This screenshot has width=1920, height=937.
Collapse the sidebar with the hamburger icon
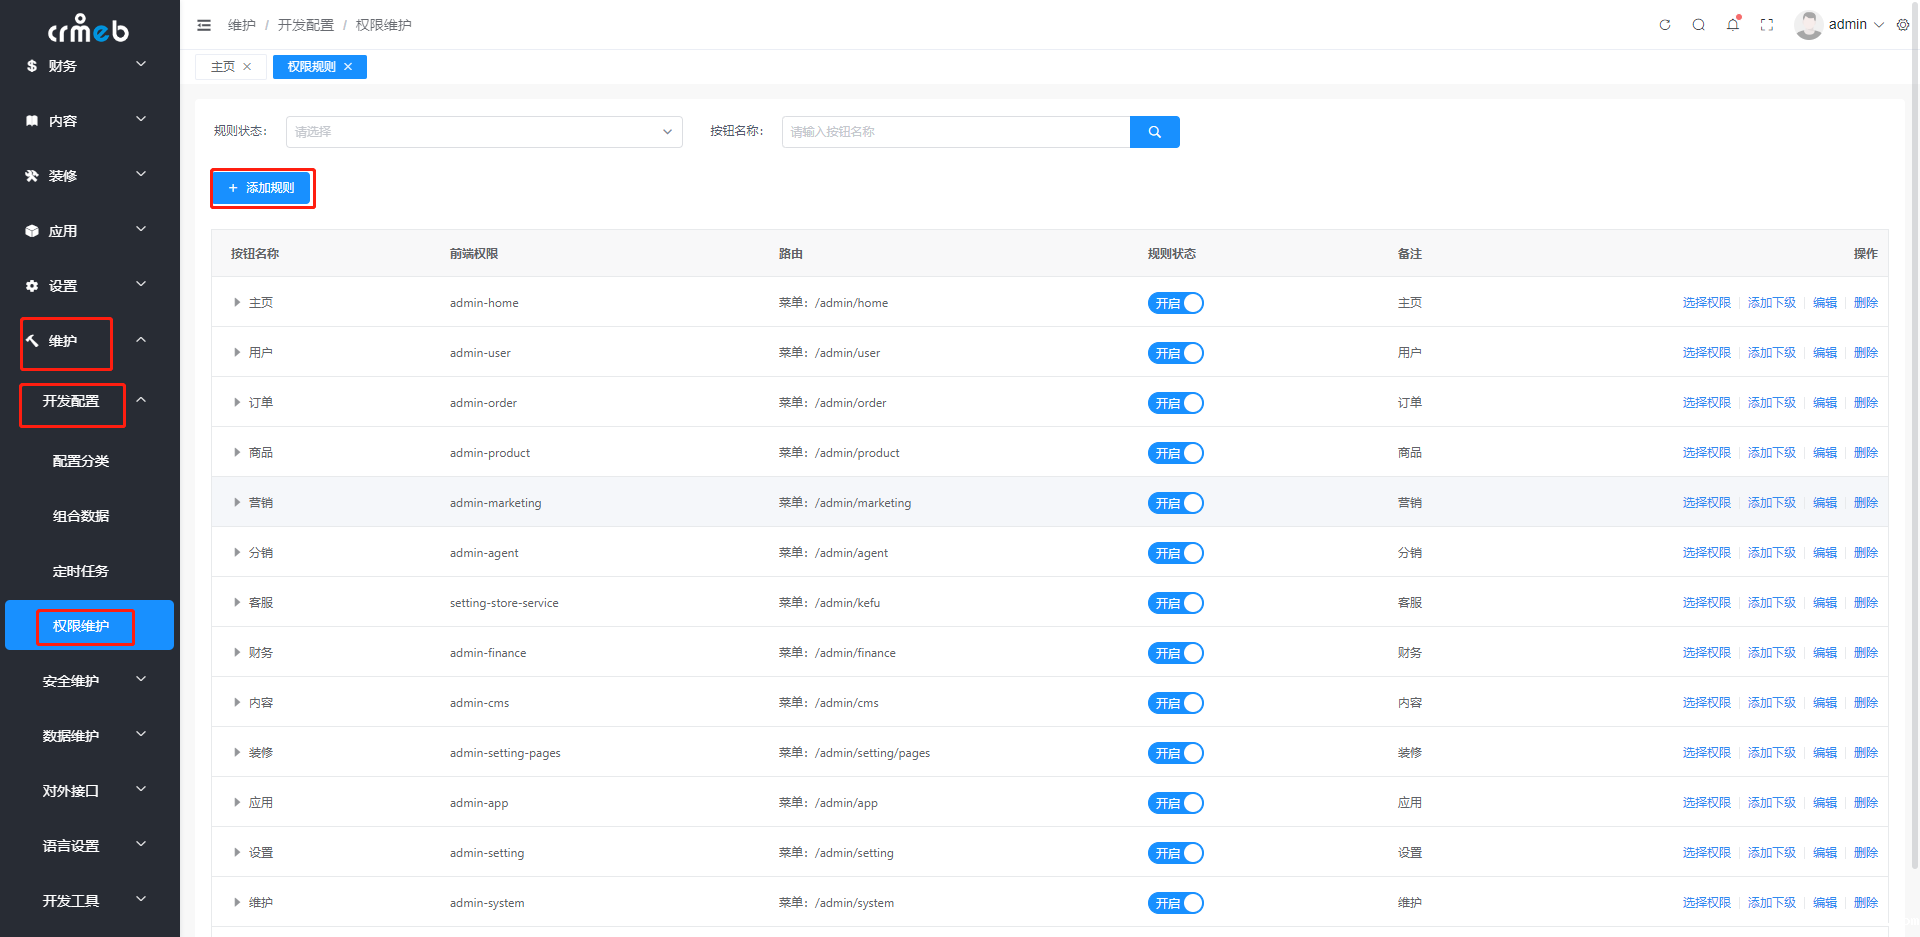[204, 25]
